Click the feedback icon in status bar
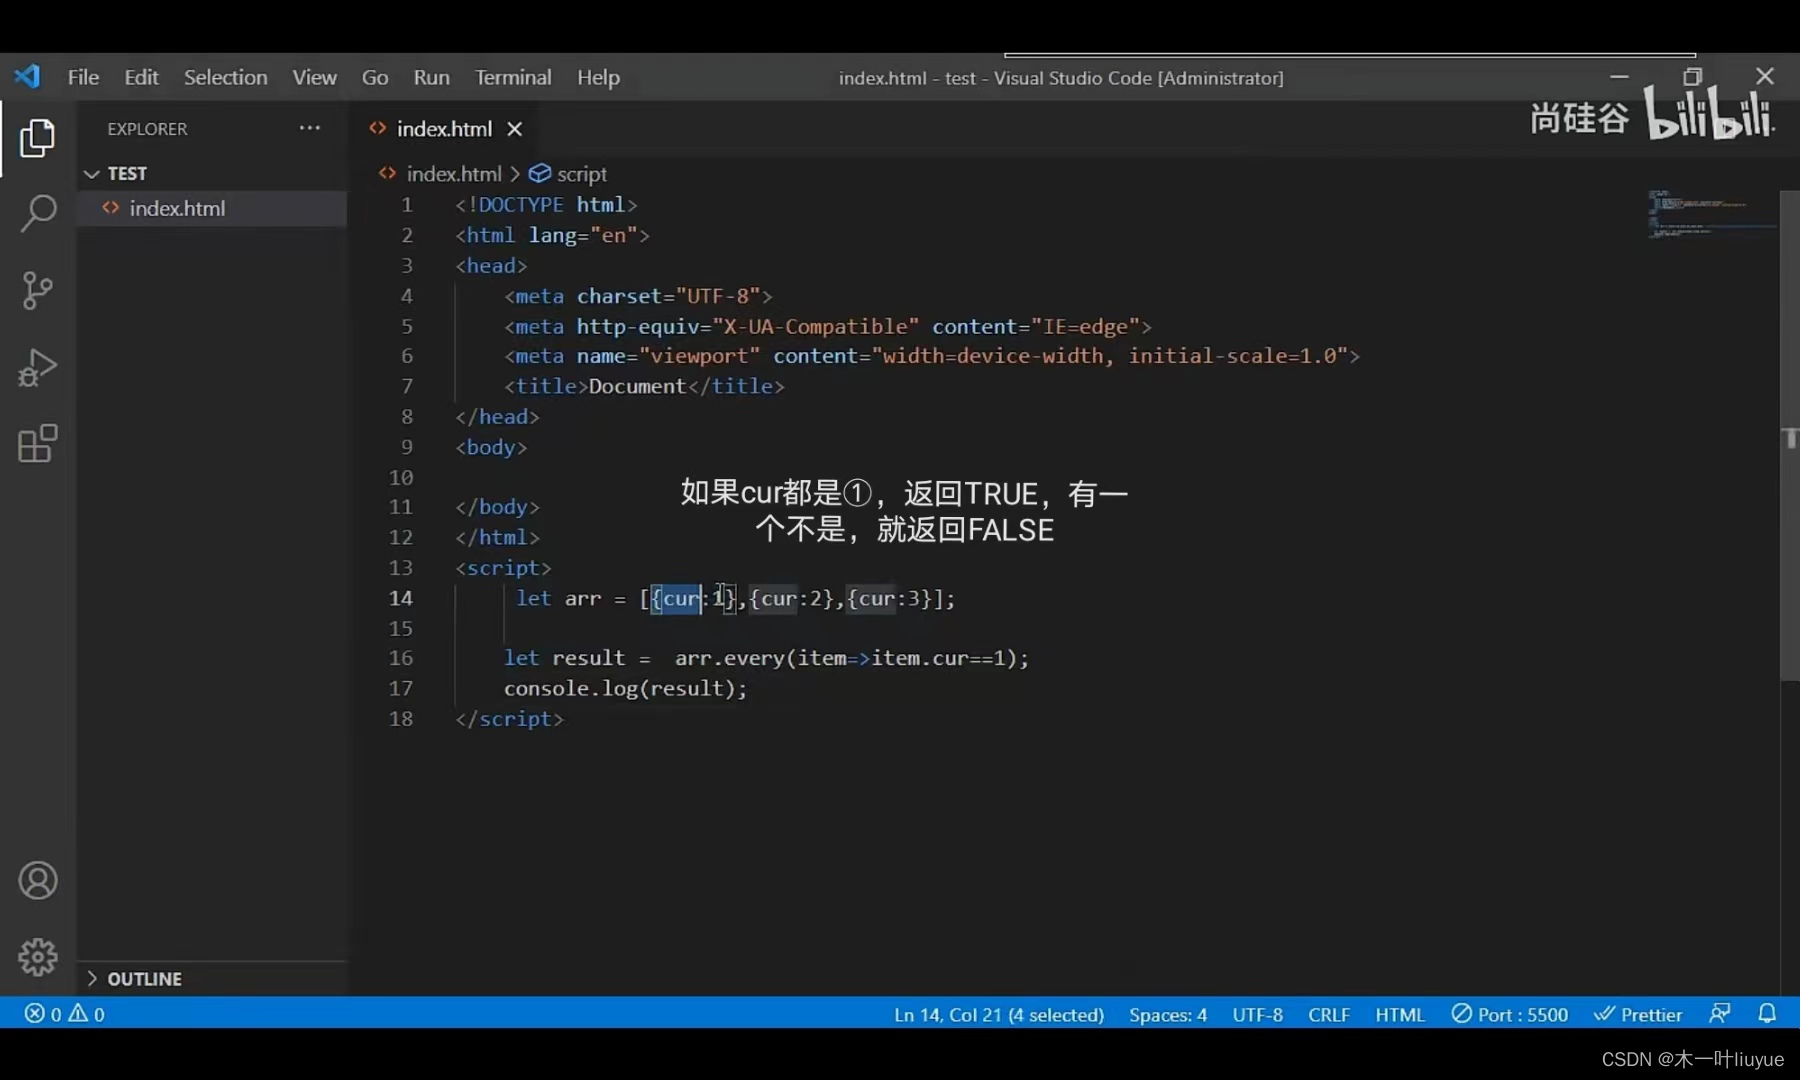 [1720, 1014]
